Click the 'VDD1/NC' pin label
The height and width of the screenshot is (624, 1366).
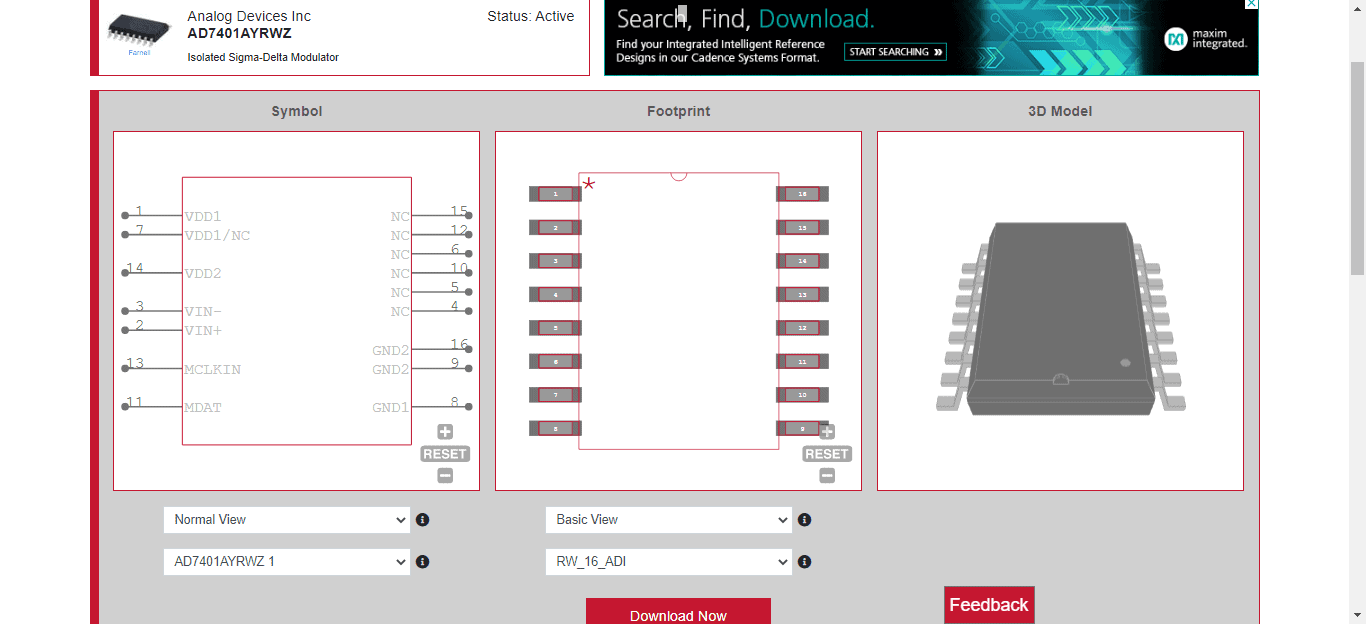217,235
